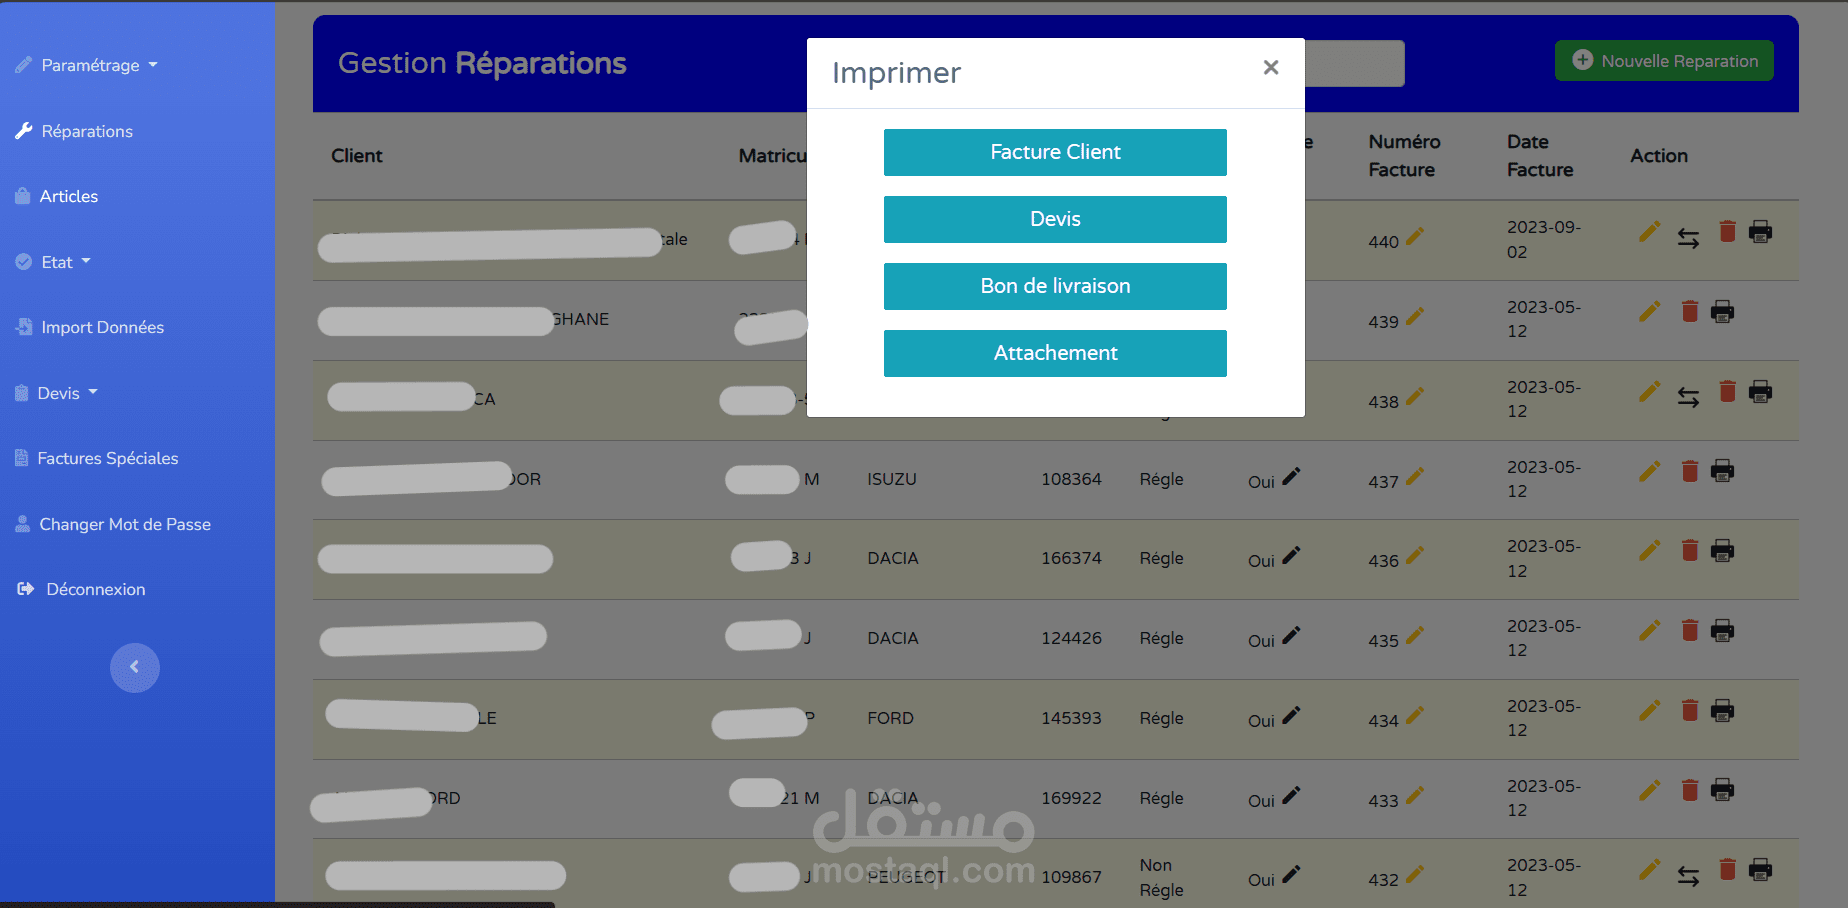Click the FORD brand cell
The image size is (1848, 908).
pos(890,718)
